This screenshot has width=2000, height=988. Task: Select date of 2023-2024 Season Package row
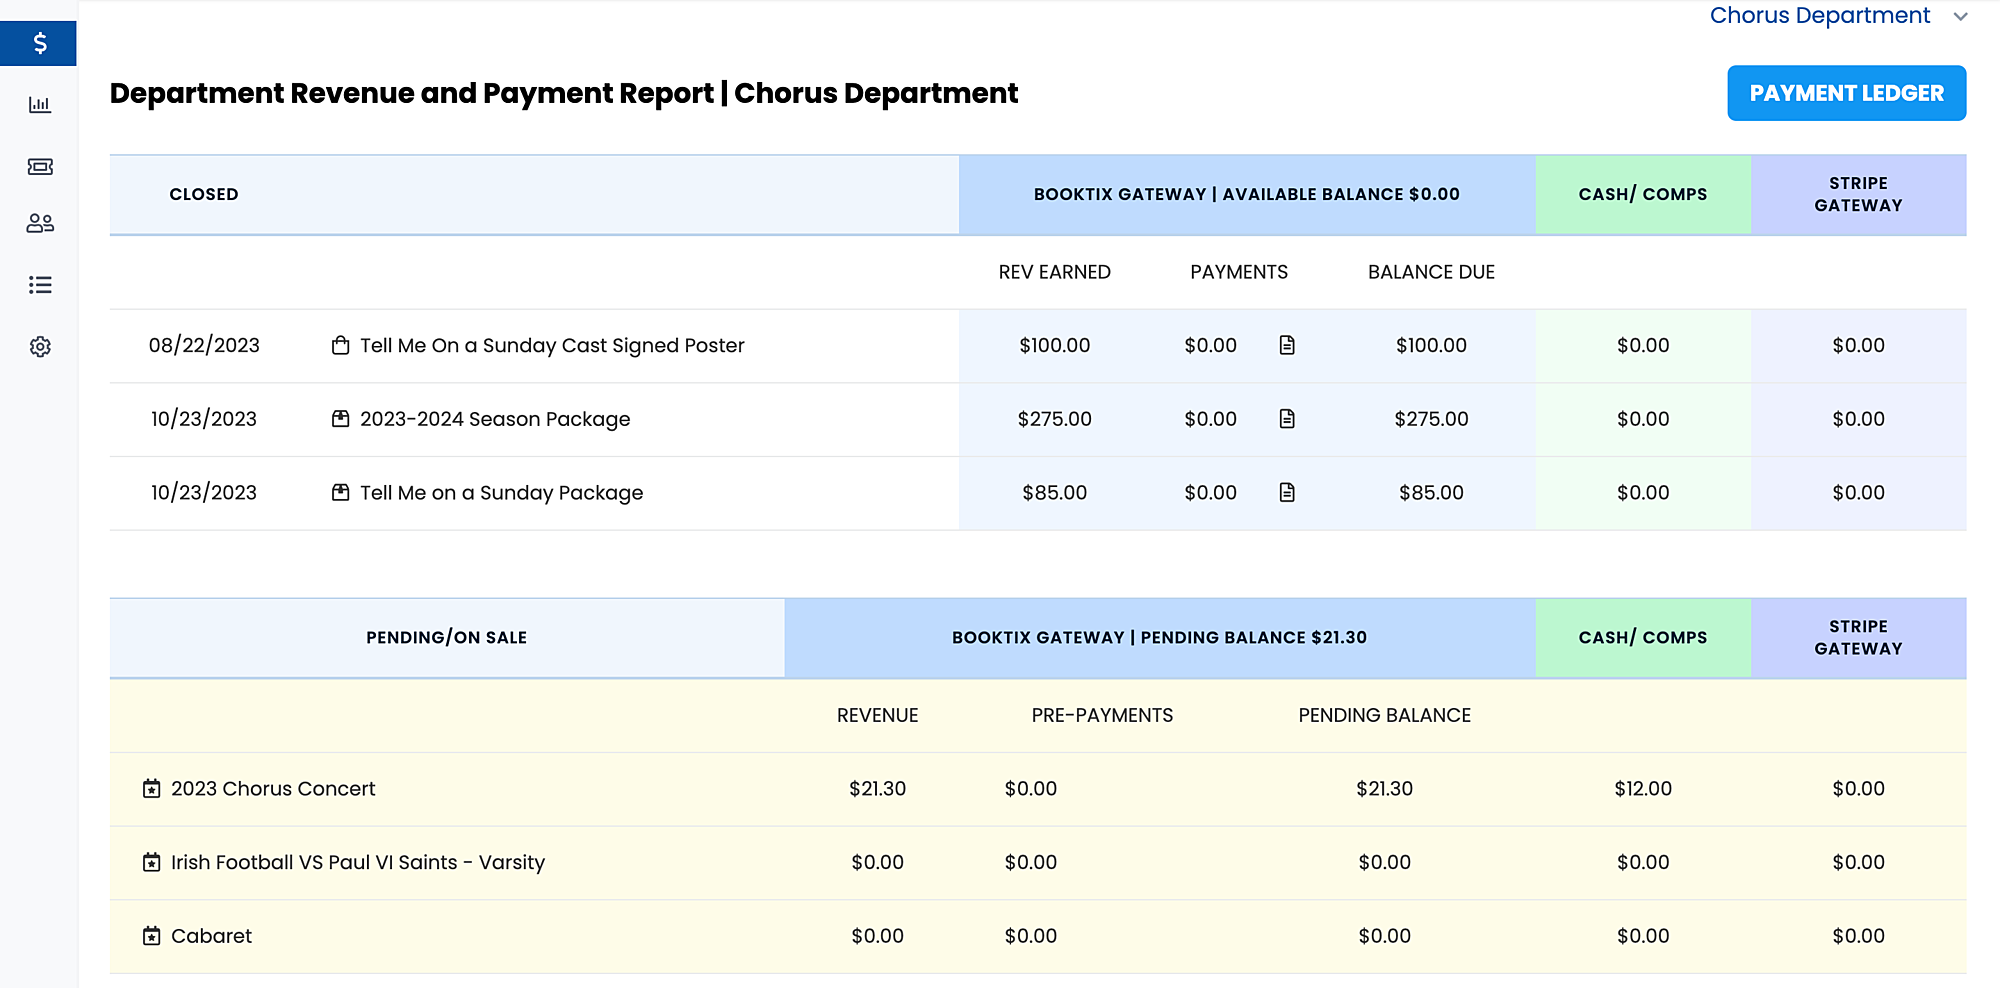click(204, 419)
